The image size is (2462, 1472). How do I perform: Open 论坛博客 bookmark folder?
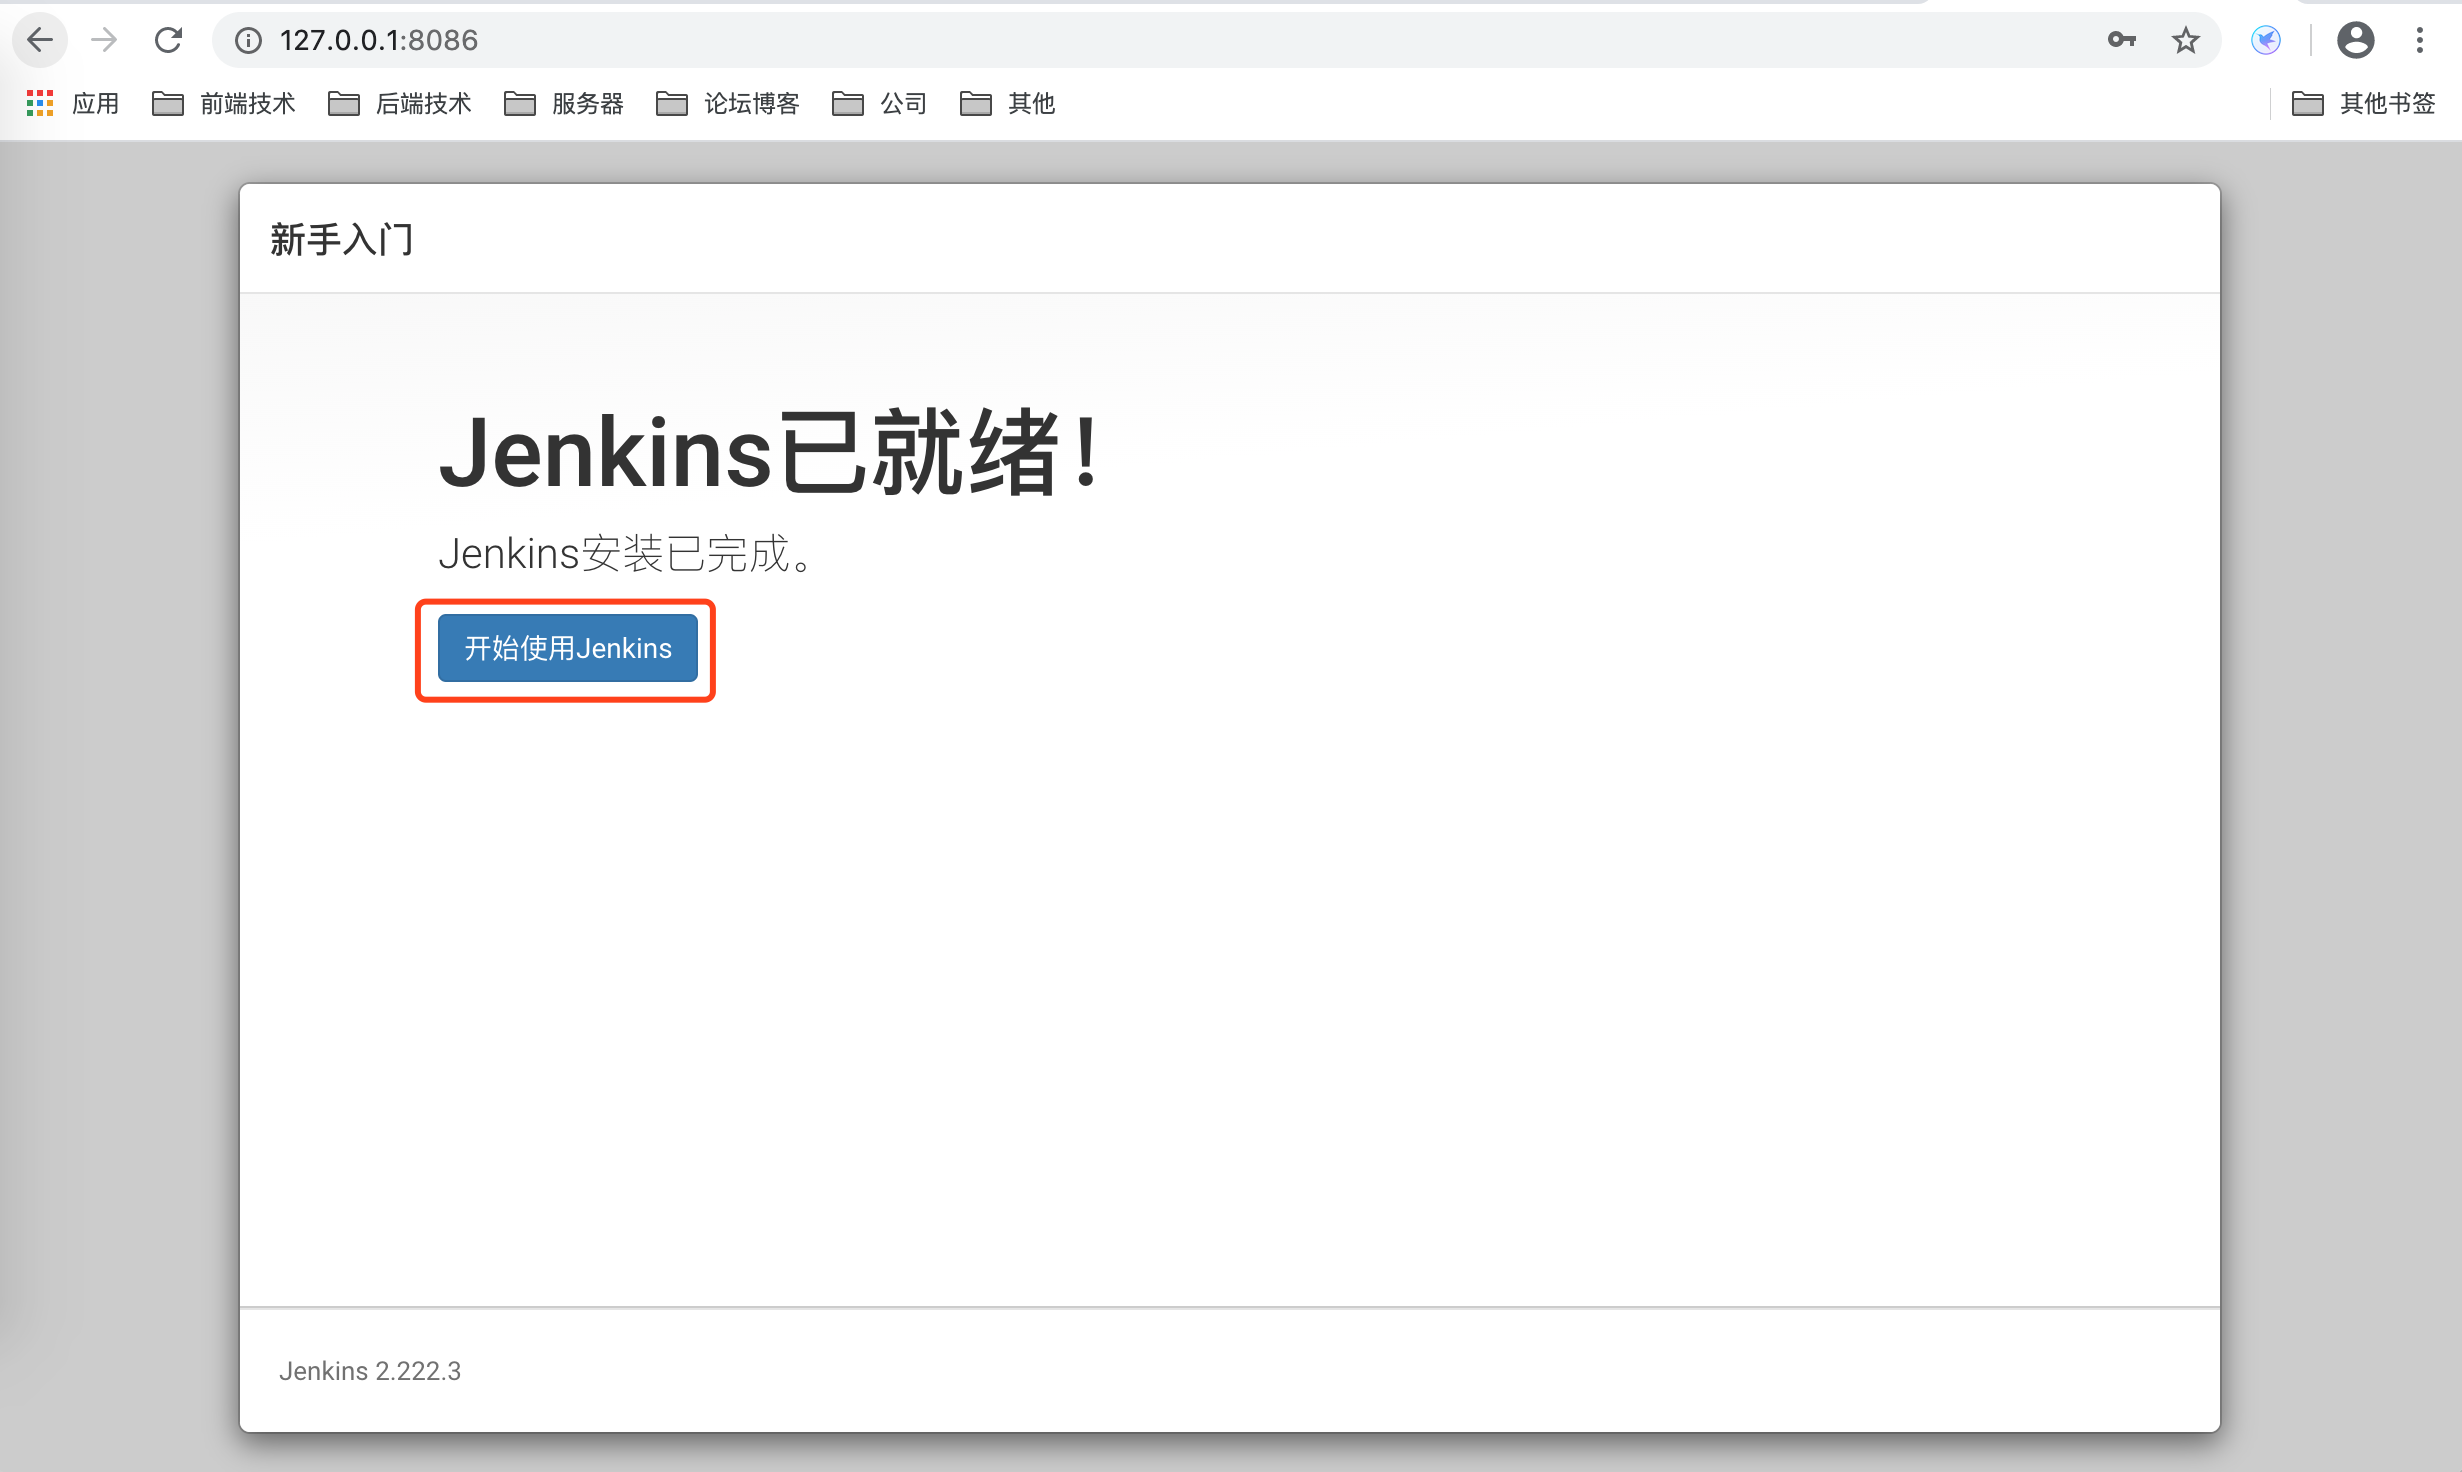pos(728,103)
